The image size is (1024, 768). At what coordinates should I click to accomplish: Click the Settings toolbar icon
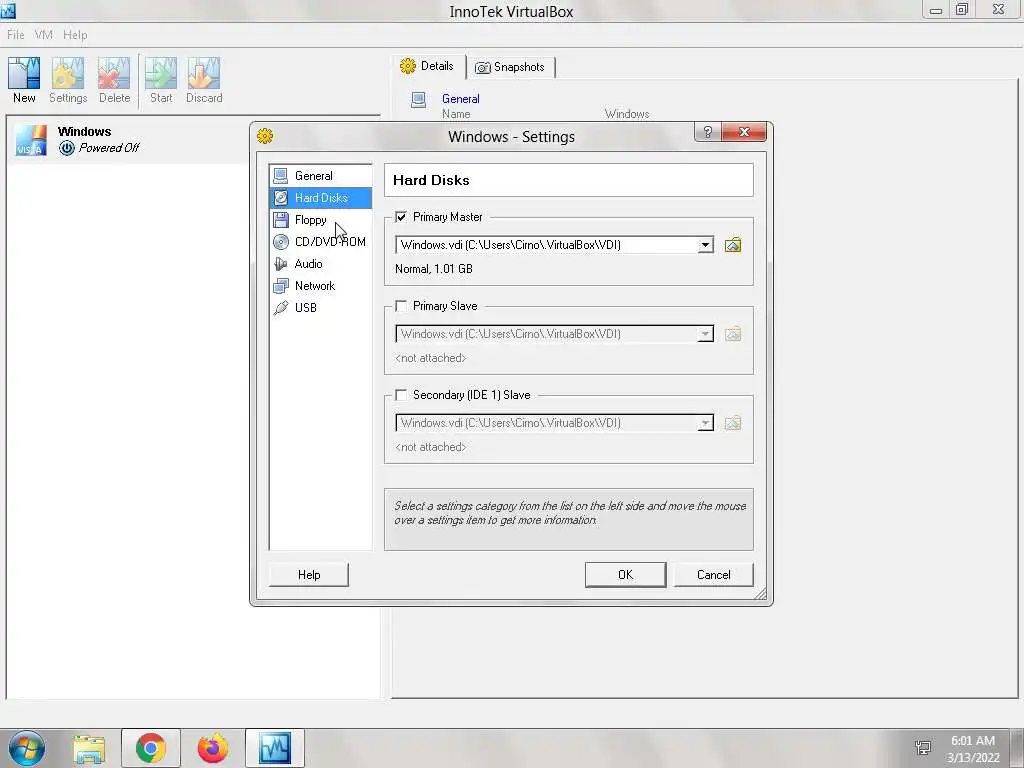click(68, 80)
